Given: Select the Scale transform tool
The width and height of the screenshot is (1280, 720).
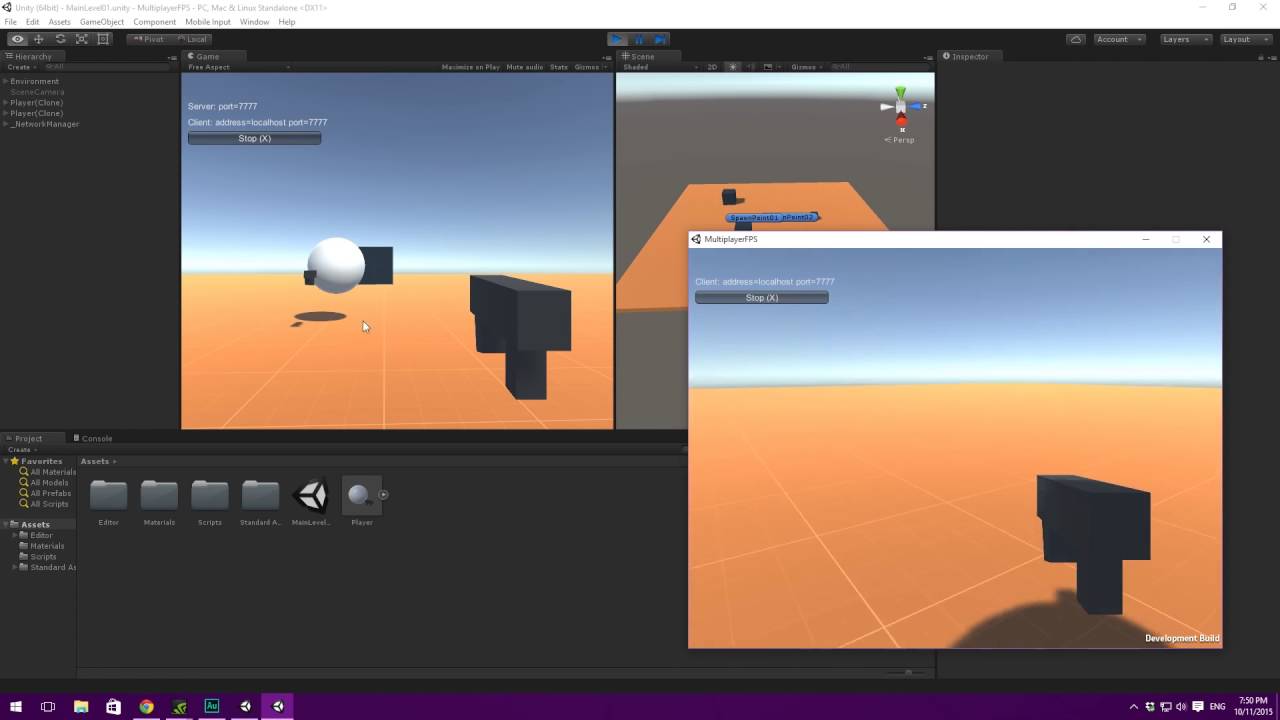Looking at the screenshot, I should [82, 39].
